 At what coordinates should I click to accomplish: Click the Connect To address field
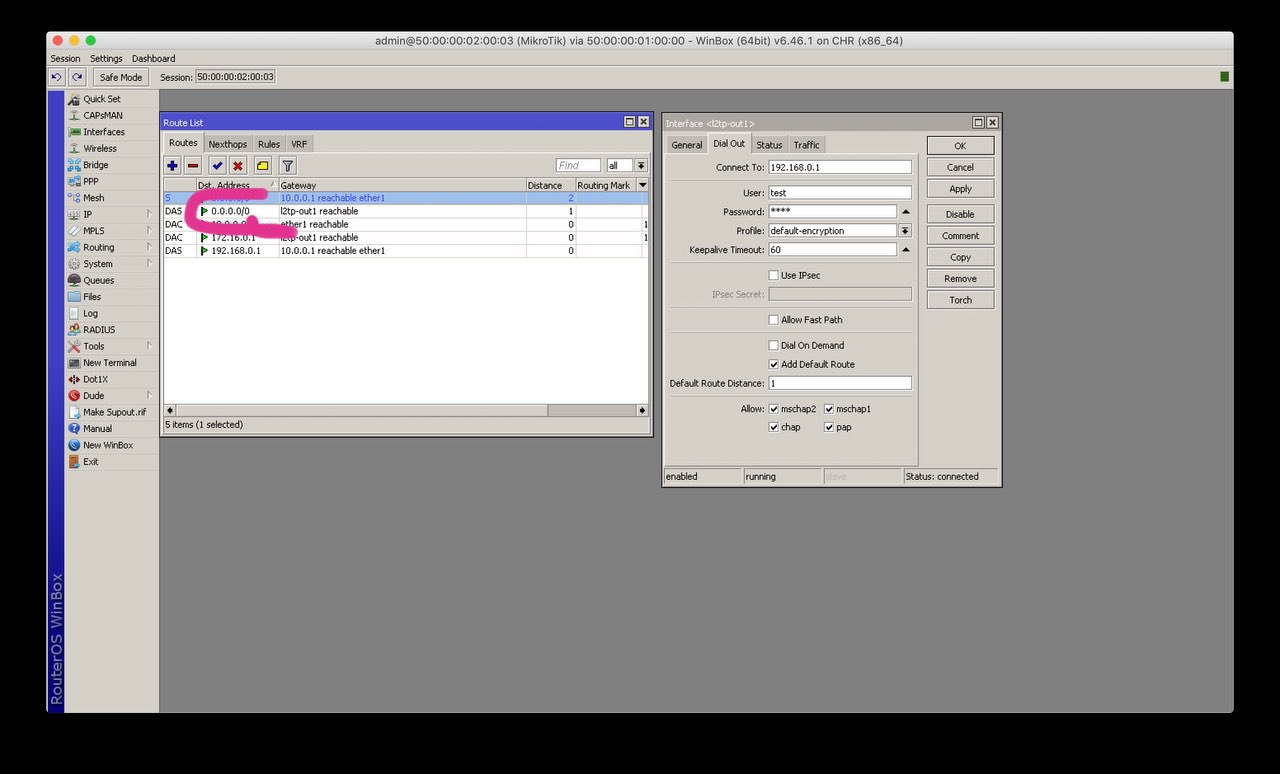point(840,167)
